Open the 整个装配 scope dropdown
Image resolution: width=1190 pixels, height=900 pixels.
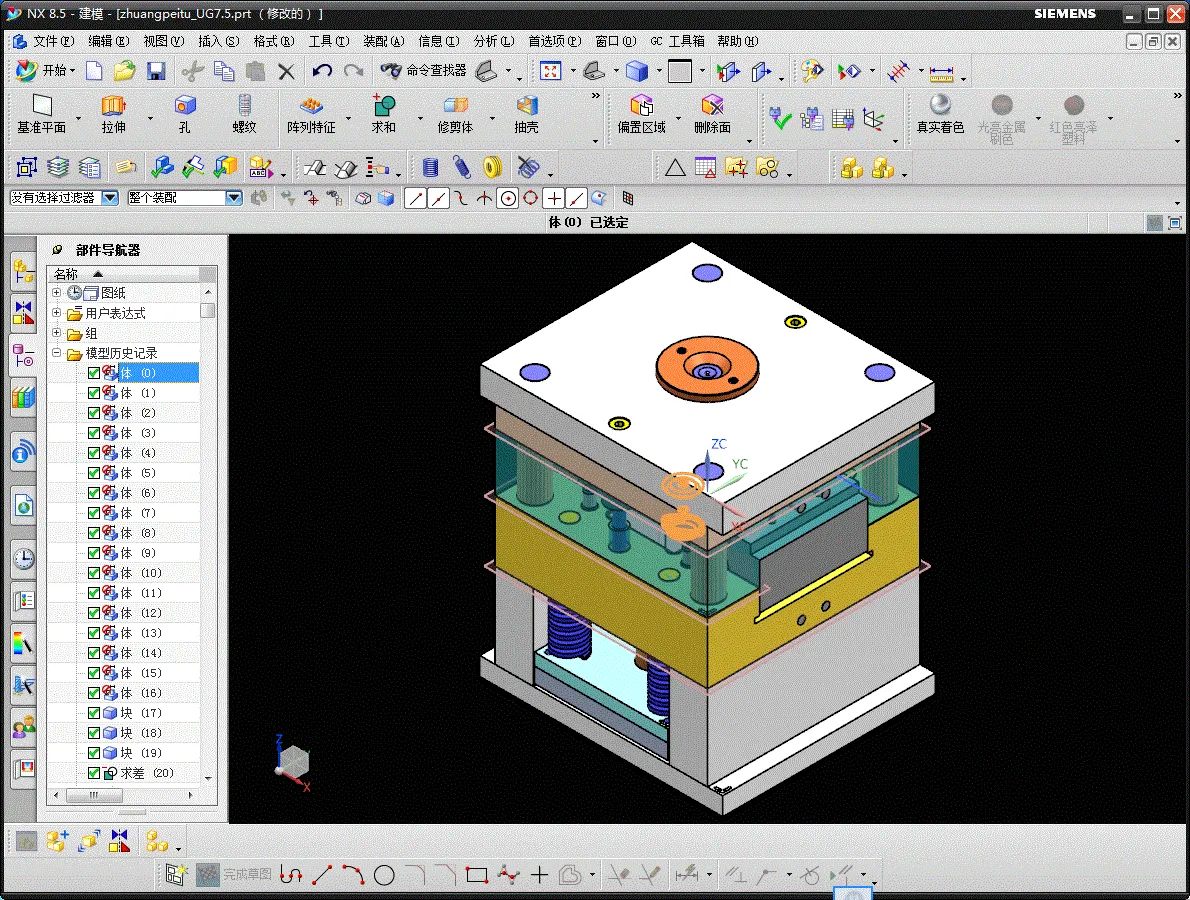[234, 198]
